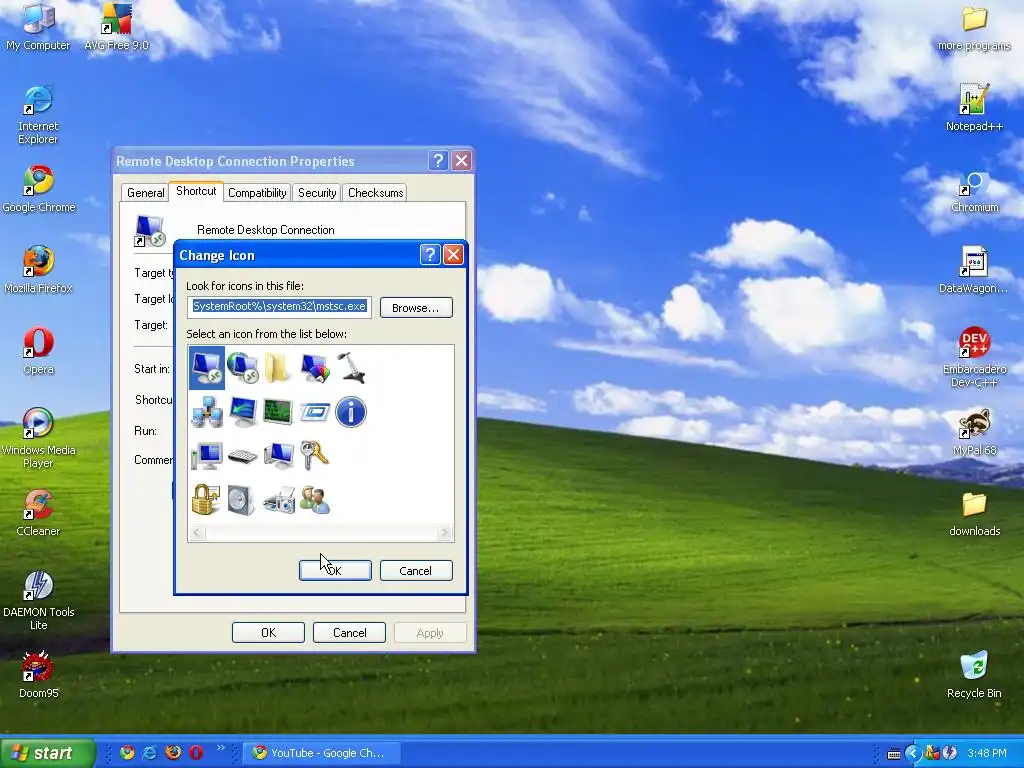Select the printer and camera icon

point(279,501)
